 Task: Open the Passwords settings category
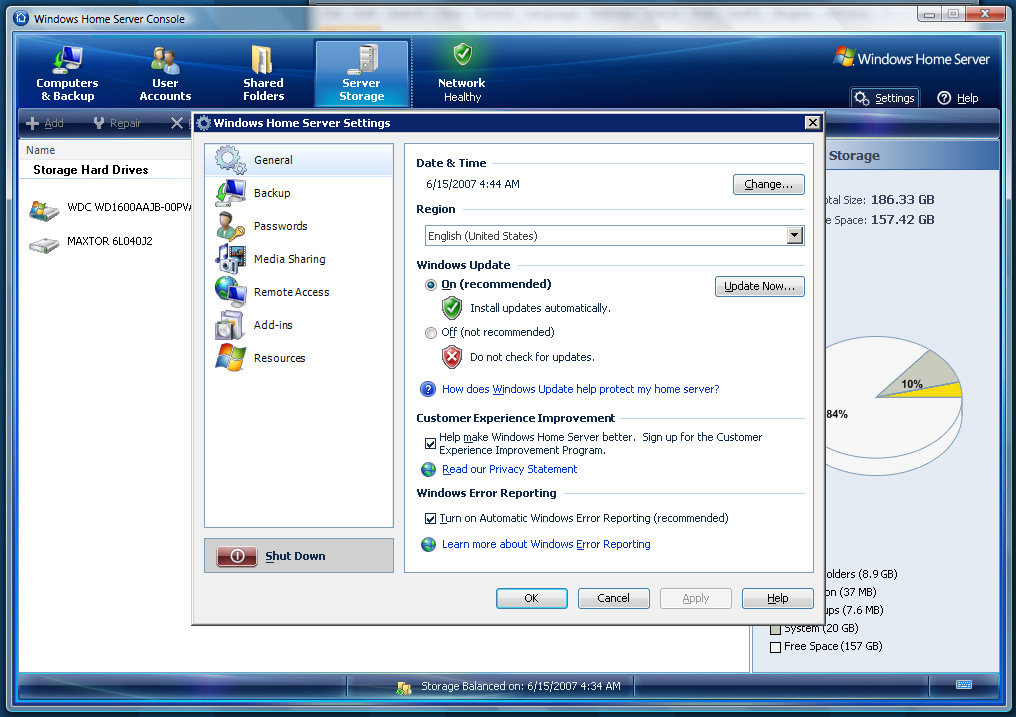pos(280,226)
